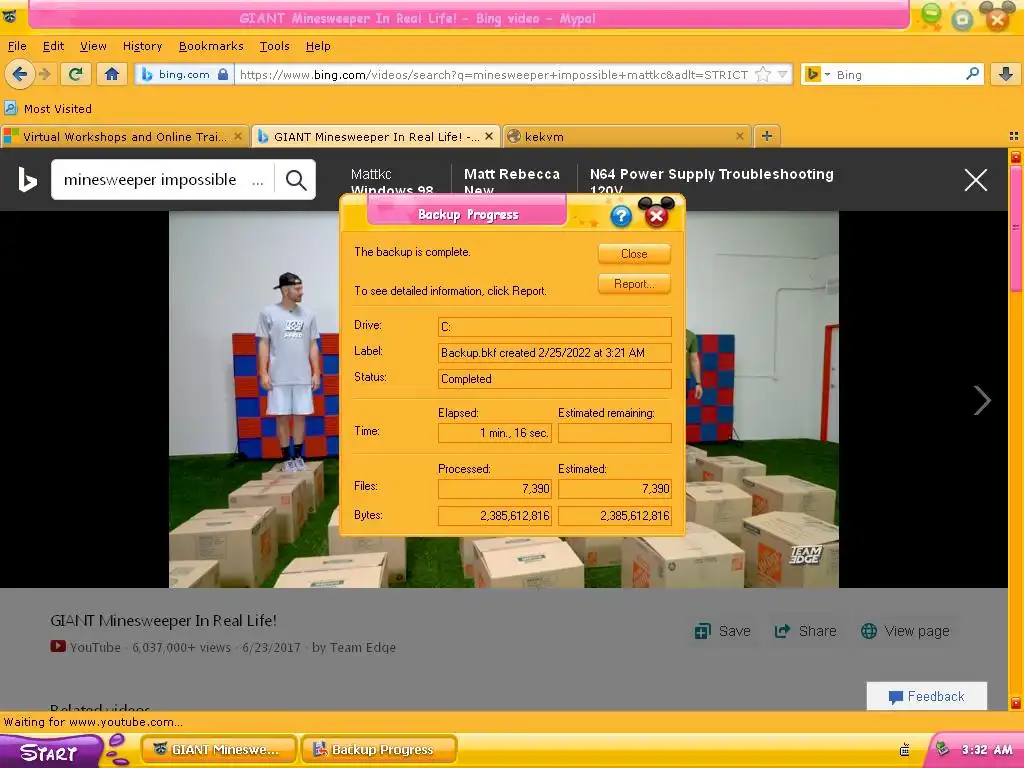Viewport: 1024px width, 768px height.
Task: Open the View menu
Action: pos(93,46)
